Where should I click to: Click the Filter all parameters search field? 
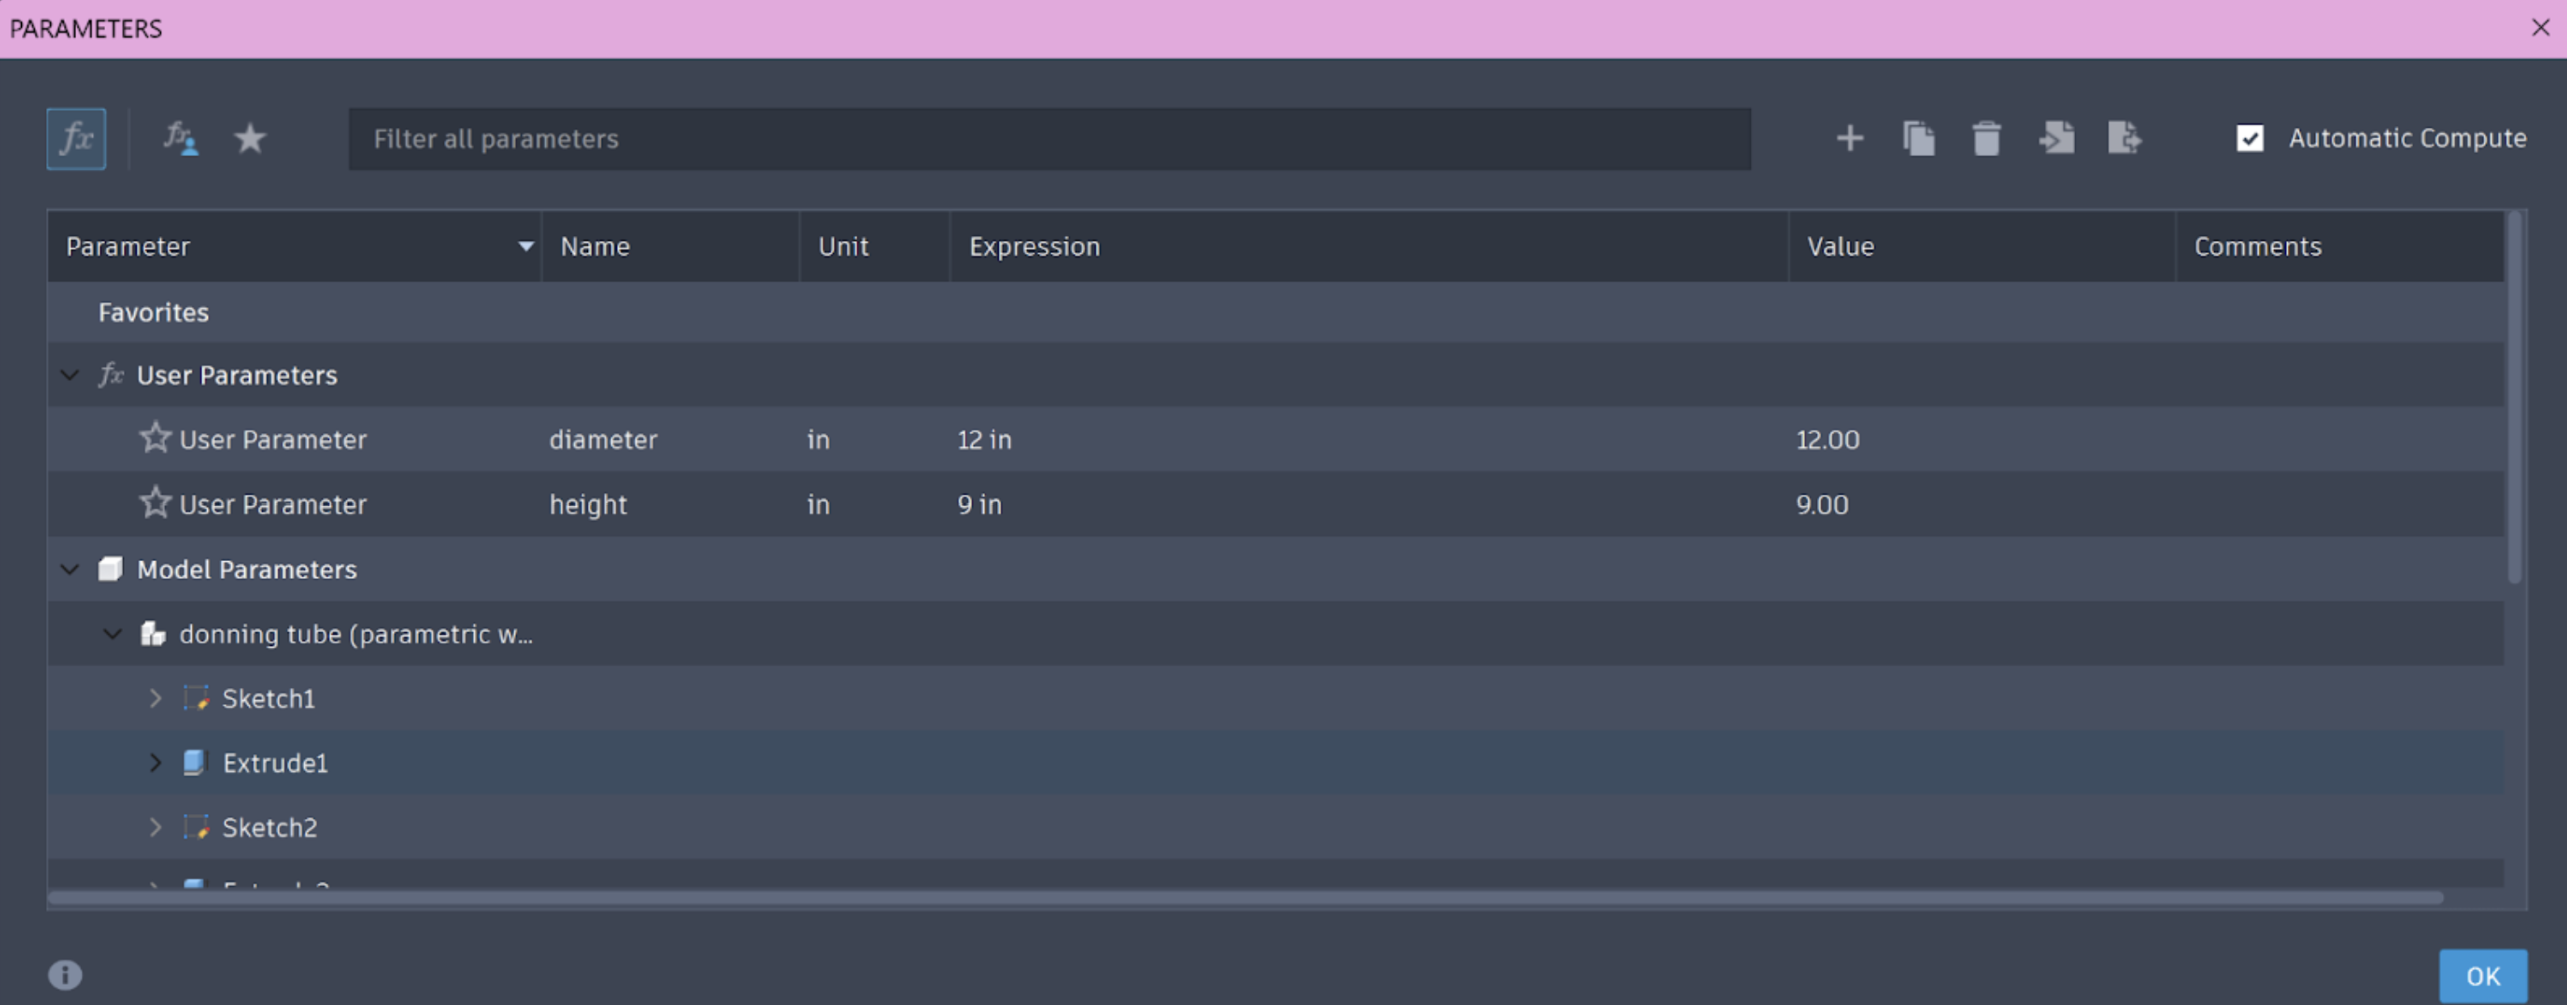point(1048,139)
